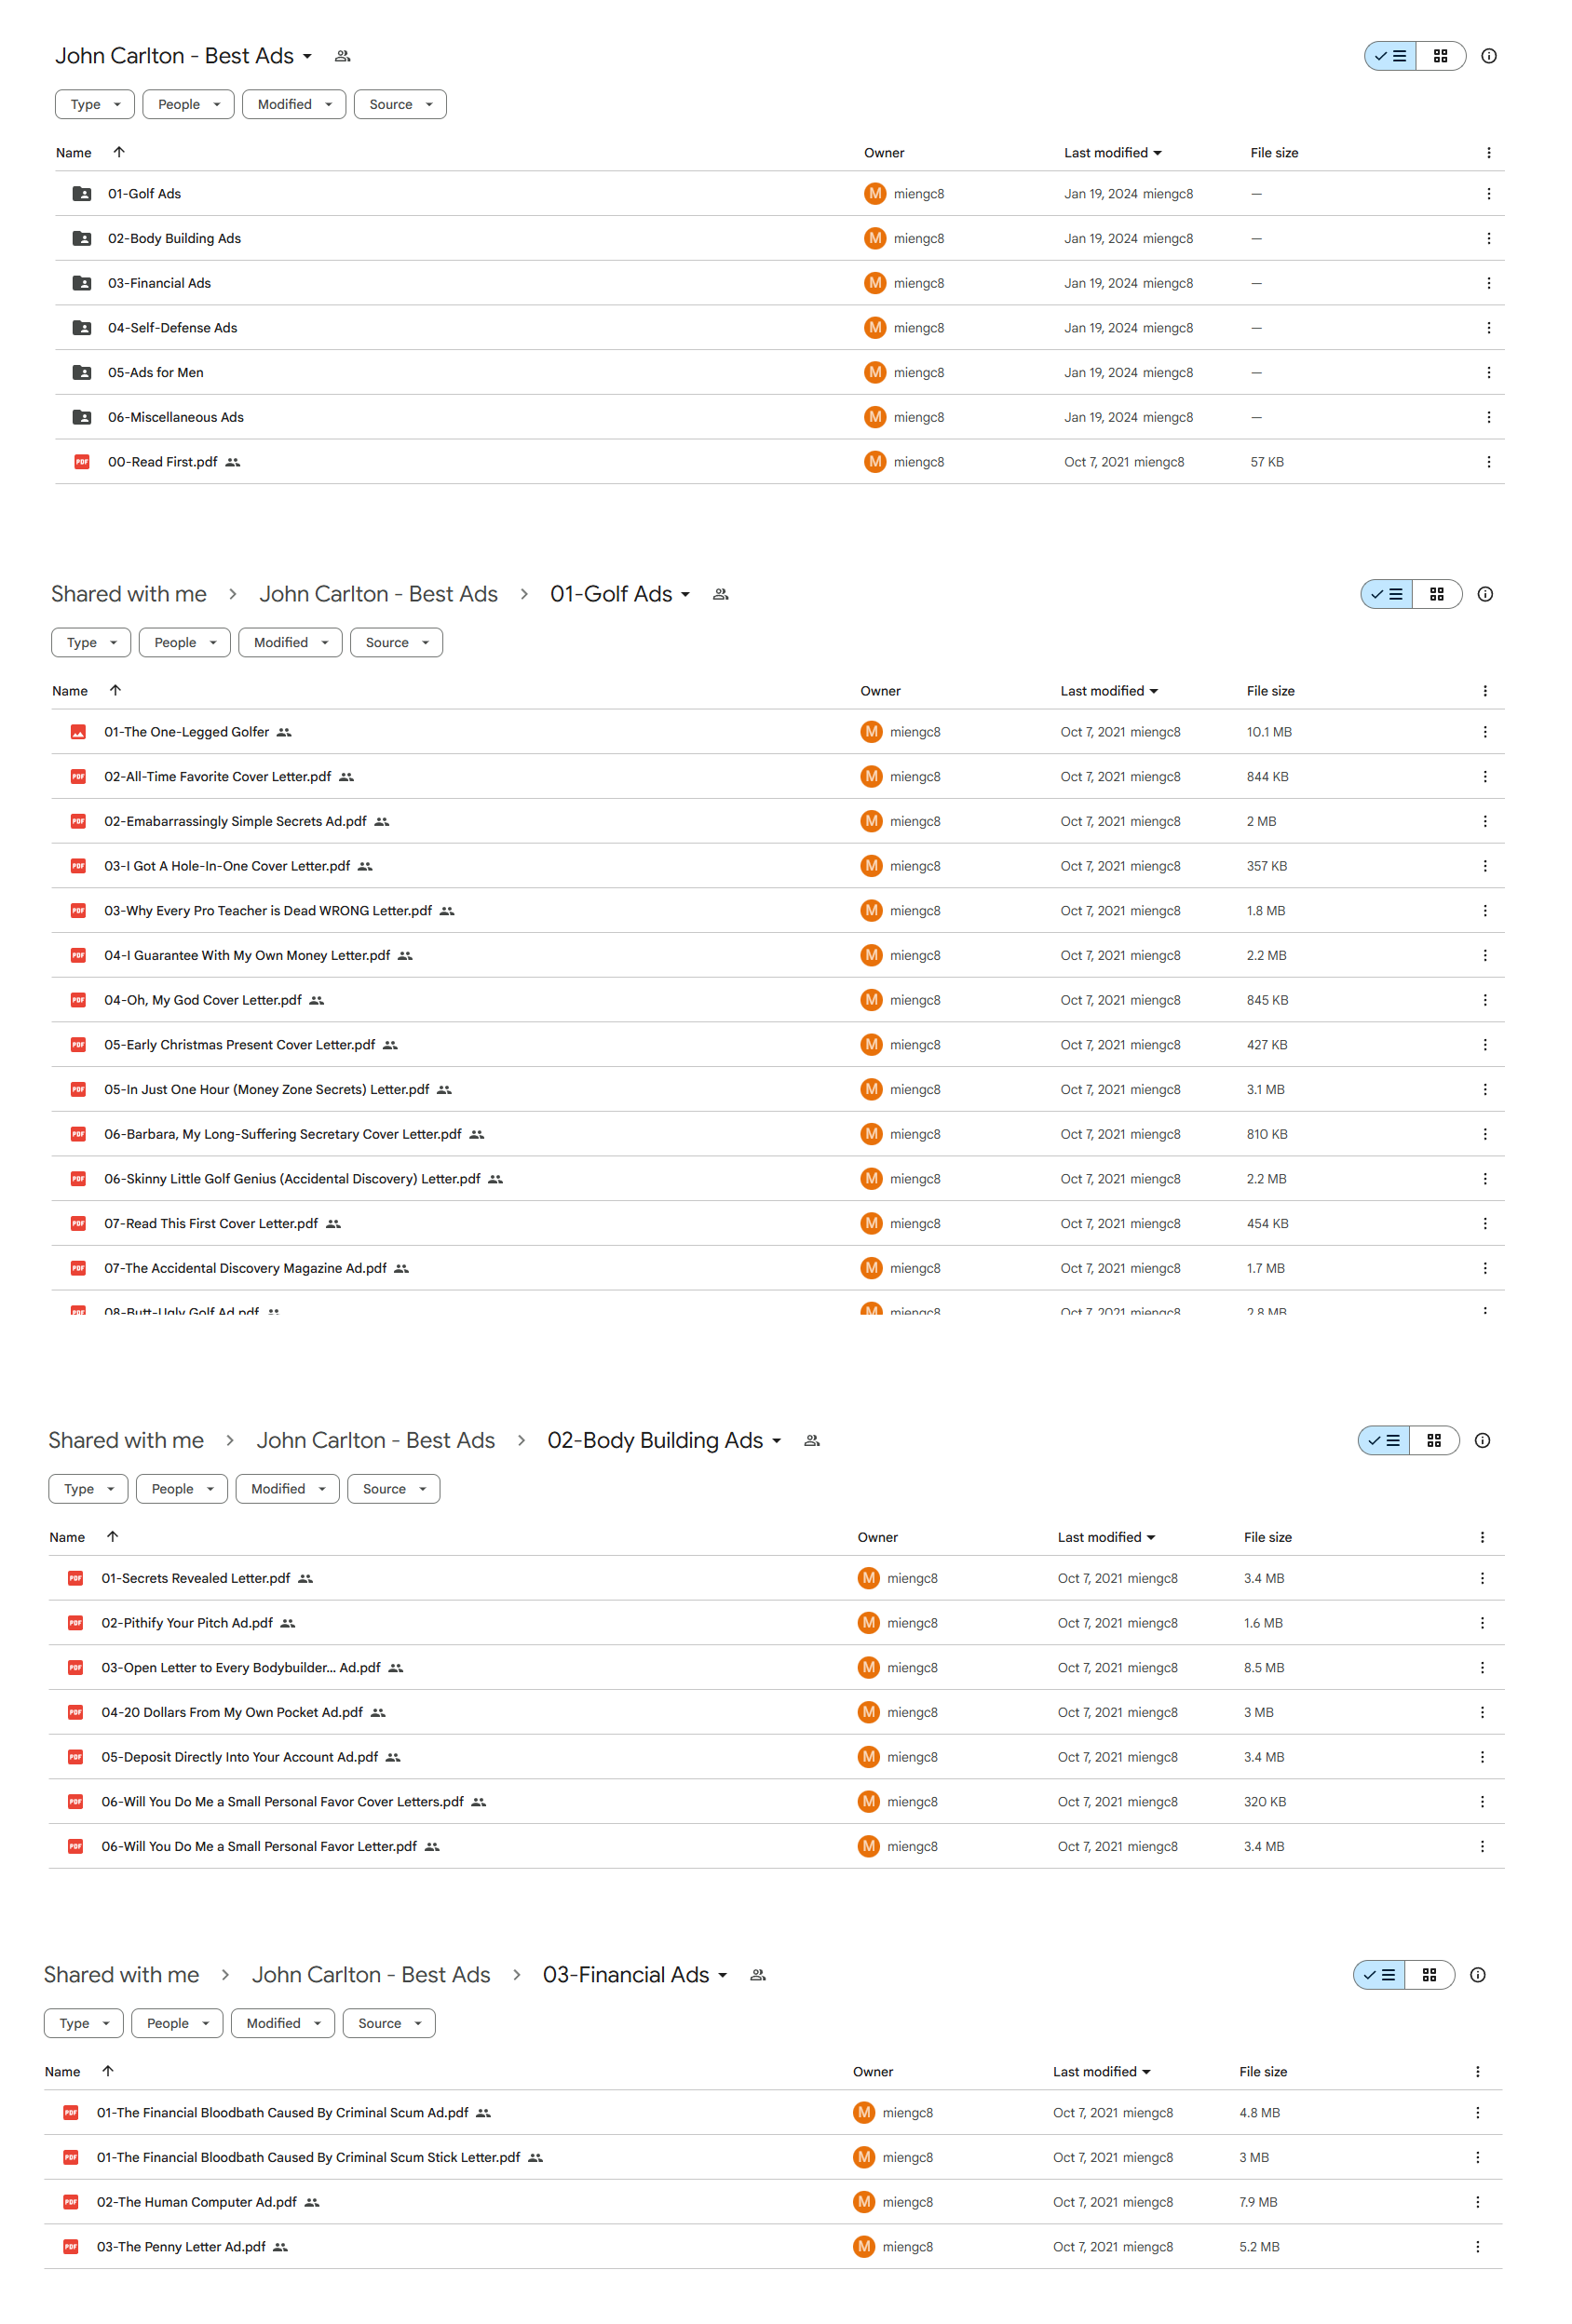1572x2324 pixels.
Task: Select list view in 01-Golf Ads section
Action: 1386,594
